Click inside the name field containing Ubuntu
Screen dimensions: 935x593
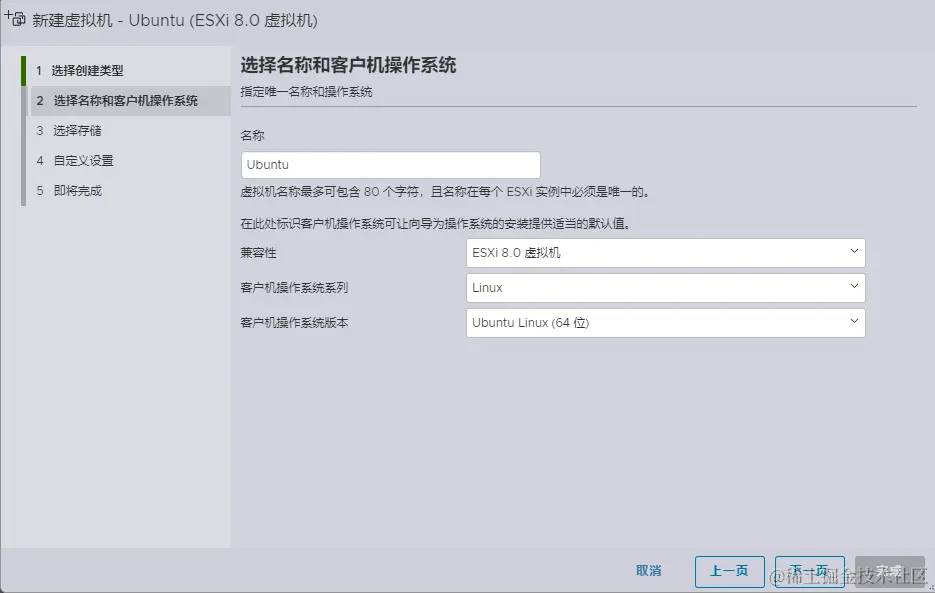click(x=390, y=164)
